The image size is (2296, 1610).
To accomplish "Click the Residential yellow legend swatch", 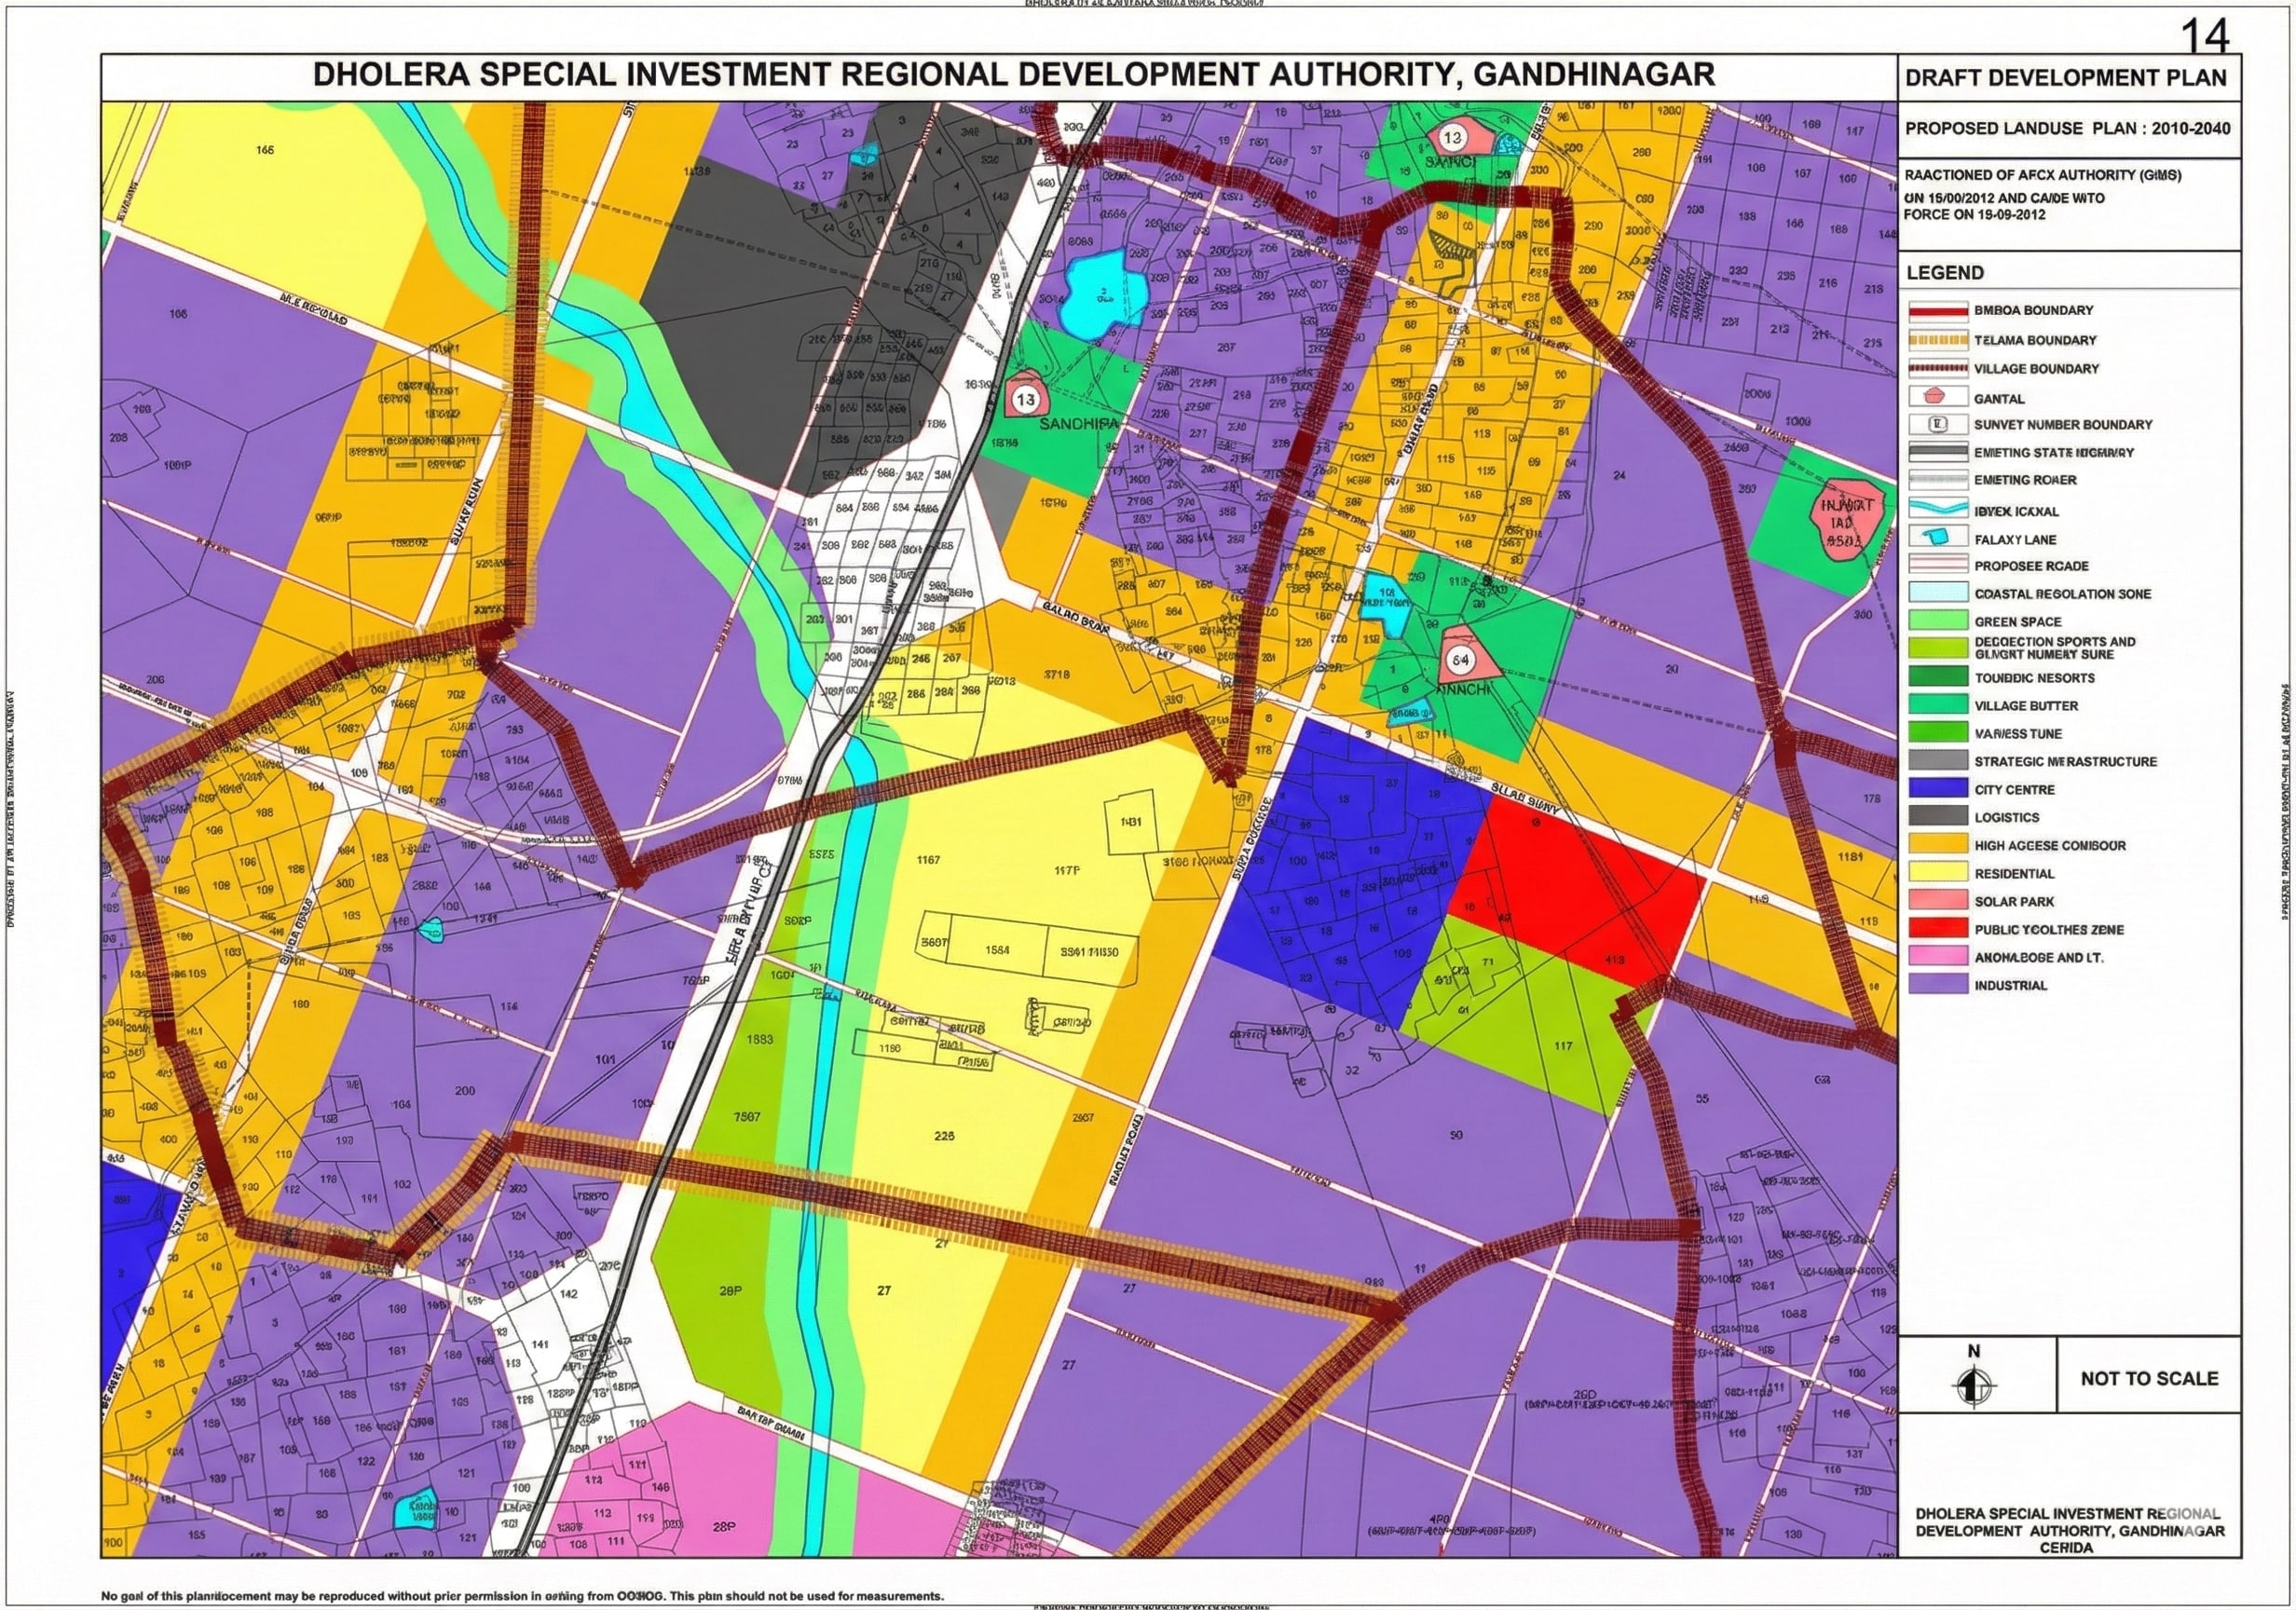I will (1938, 873).
